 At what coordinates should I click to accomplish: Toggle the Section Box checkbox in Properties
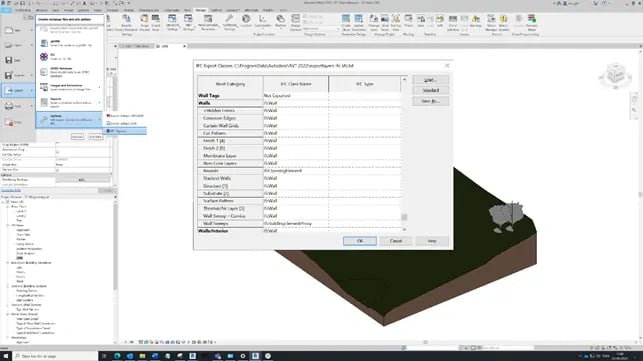click(57, 169)
